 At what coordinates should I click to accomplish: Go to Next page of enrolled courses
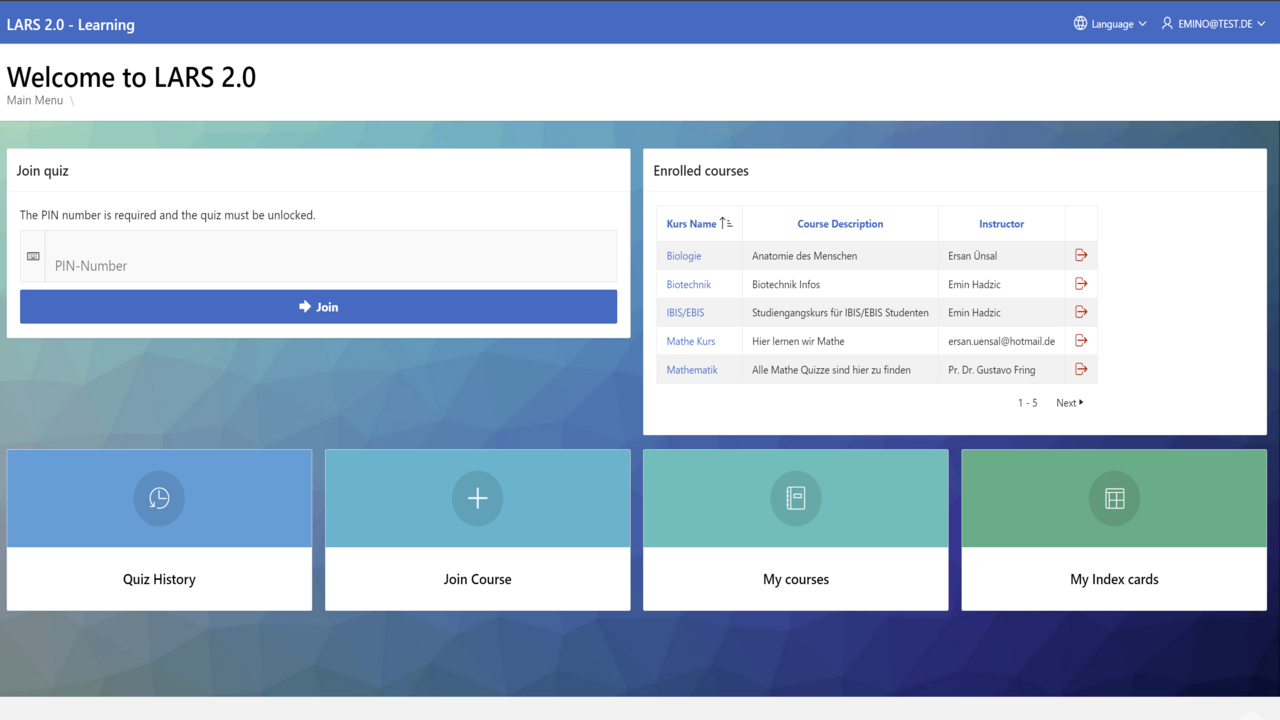click(x=1069, y=403)
